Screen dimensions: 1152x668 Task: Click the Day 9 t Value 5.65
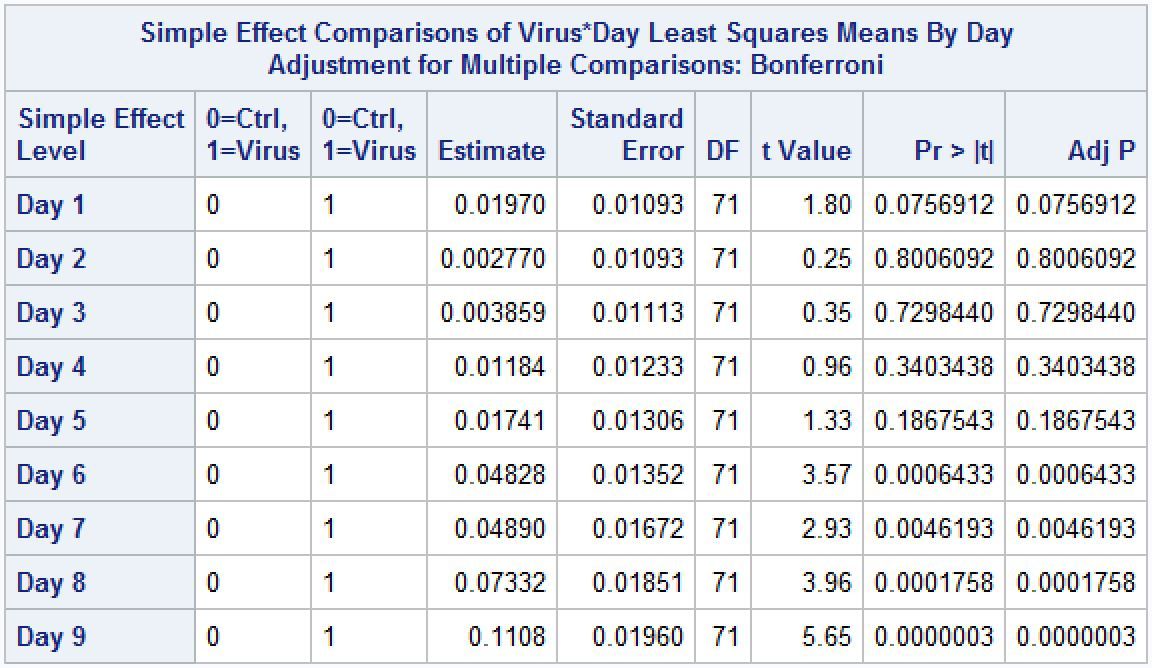(826, 637)
